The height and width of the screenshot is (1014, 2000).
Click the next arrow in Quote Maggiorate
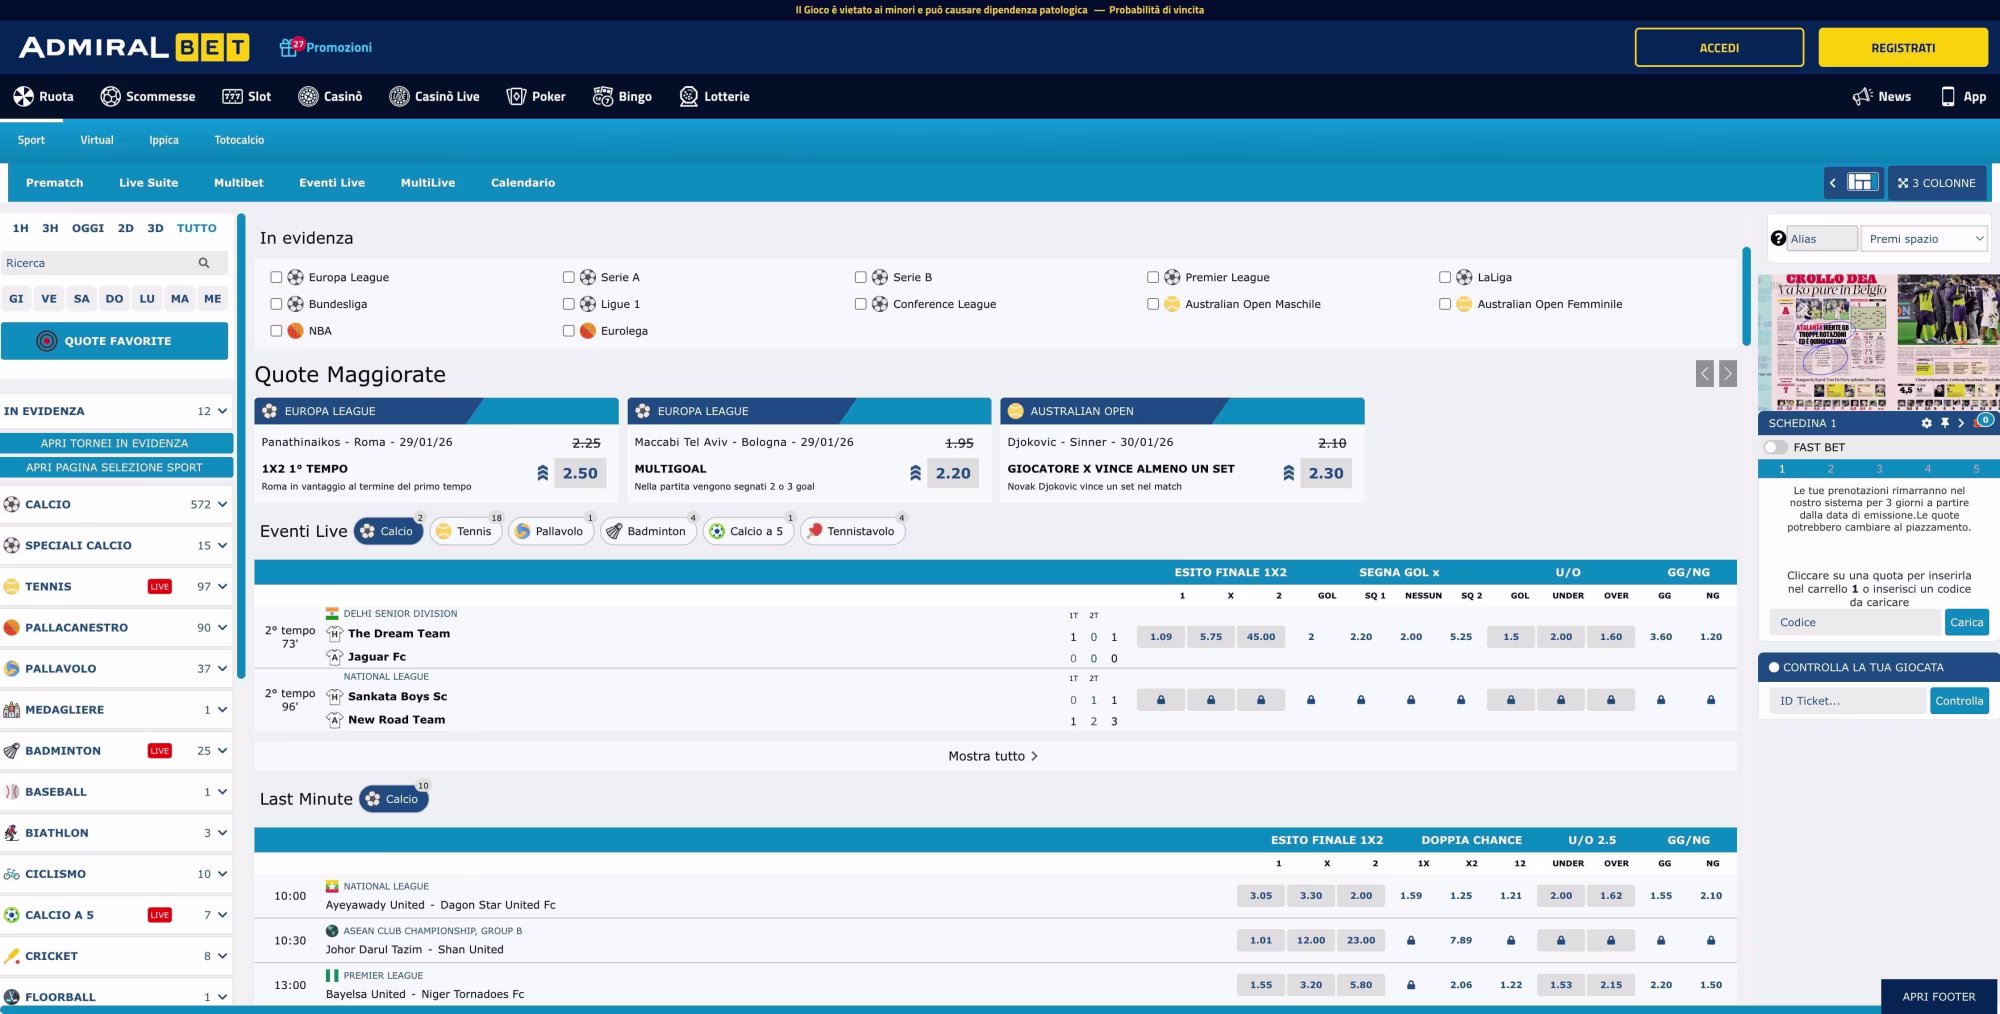[1727, 373]
